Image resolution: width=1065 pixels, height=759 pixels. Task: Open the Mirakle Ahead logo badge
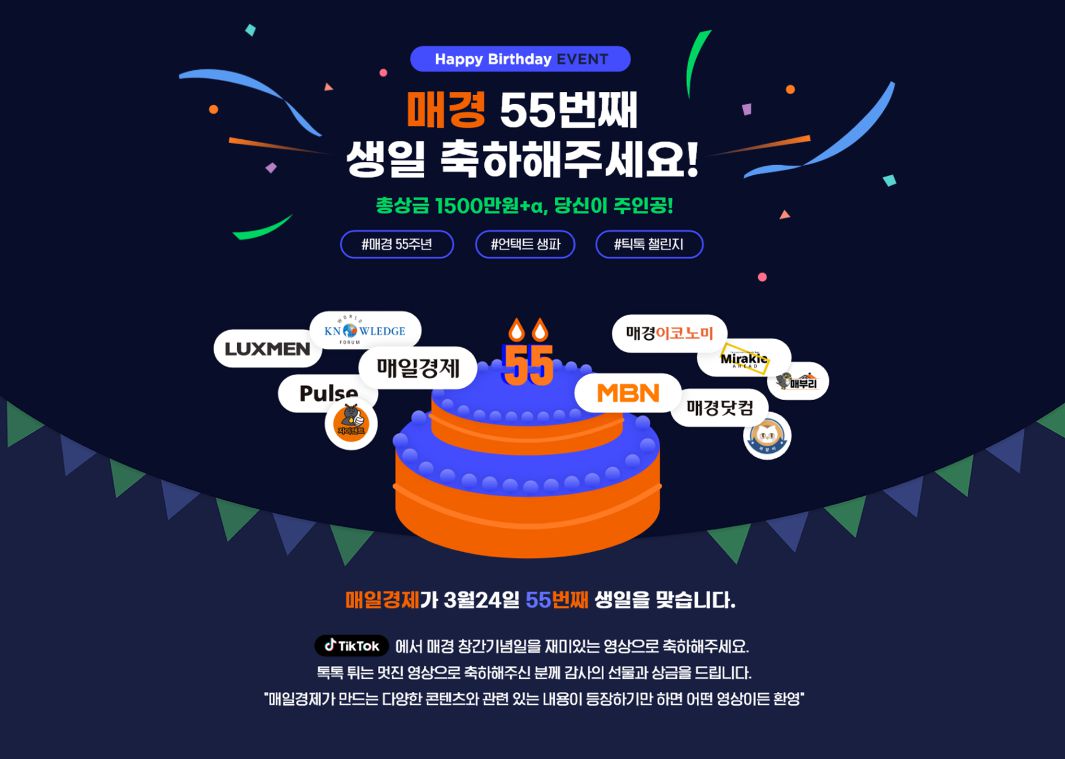pos(744,358)
